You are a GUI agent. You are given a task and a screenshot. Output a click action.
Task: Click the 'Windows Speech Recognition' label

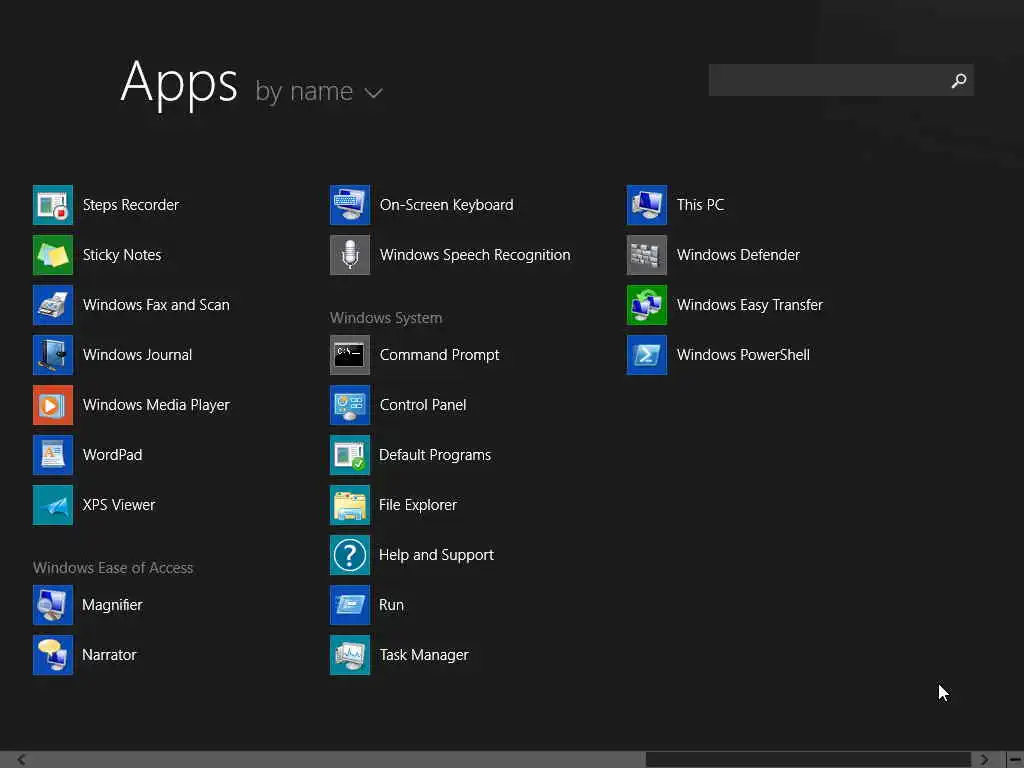point(475,255)
